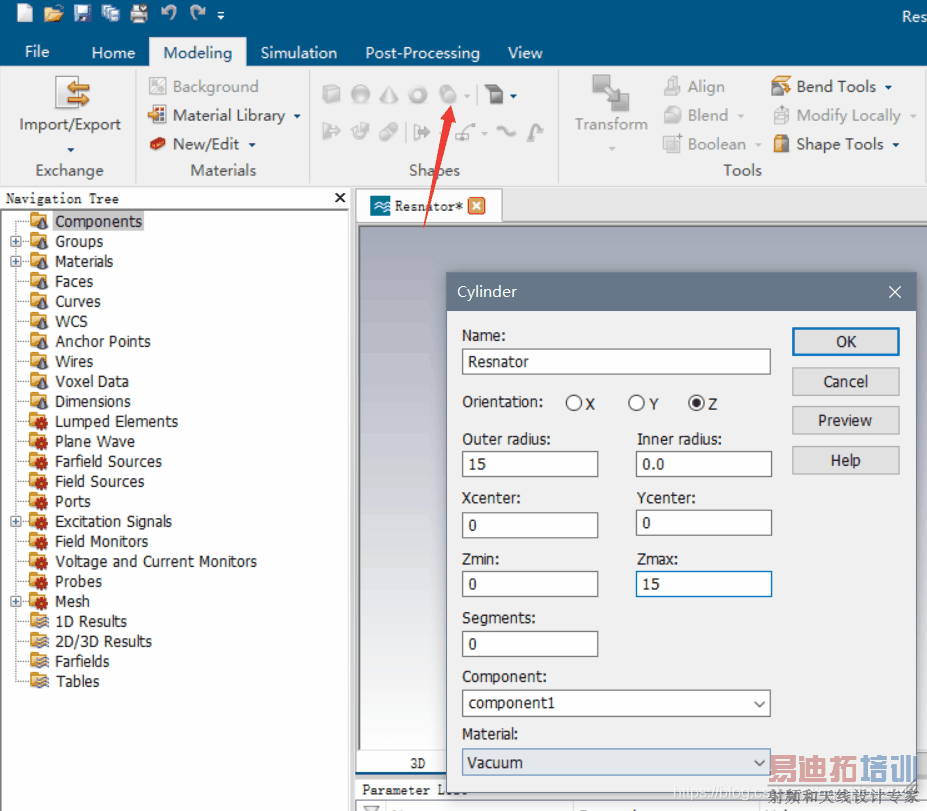The width and height of the screenshot is (927, 811).
Task: Click the Extrusion shape tool icon
Action: pyautogui.click(x=493, y=94)
